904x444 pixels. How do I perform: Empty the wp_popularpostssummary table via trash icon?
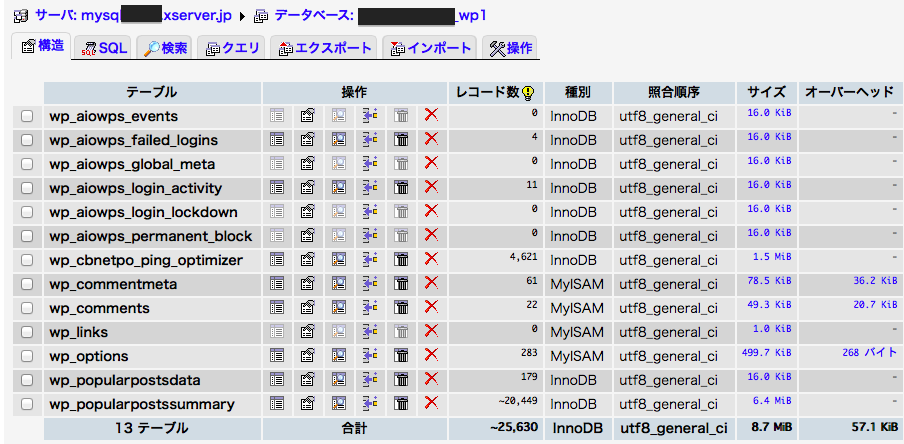coord(401,404)
